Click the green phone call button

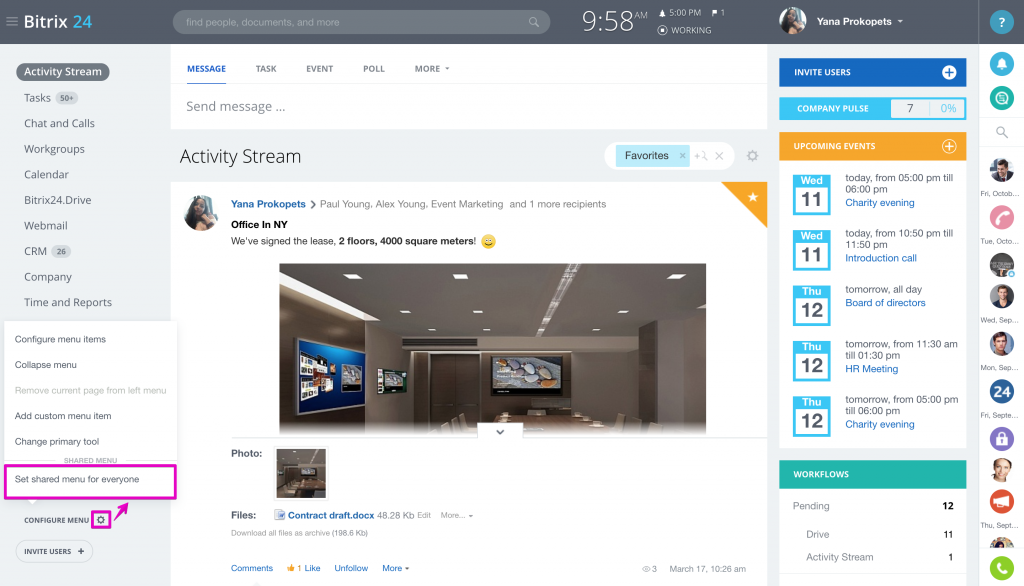[1001, 568]
